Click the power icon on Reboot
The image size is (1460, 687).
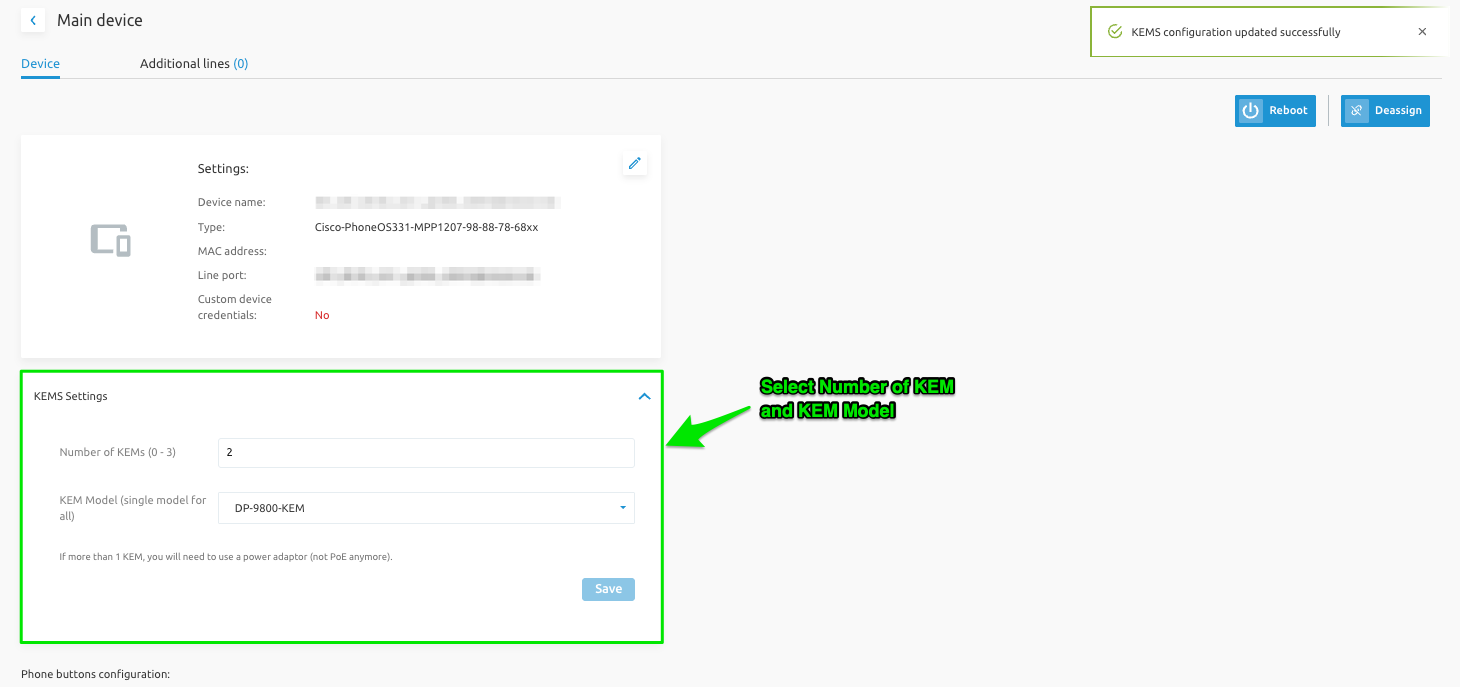click(1251, 111)
